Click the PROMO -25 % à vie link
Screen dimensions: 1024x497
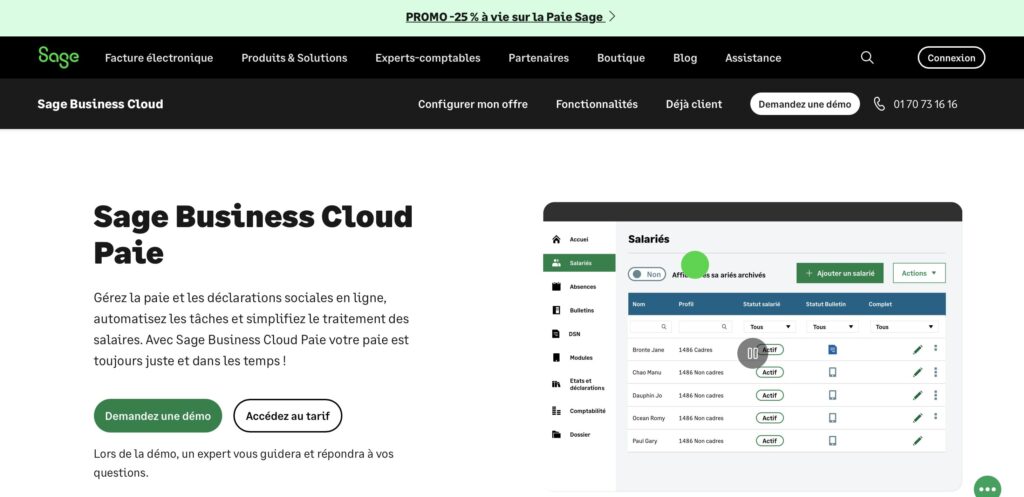point(504,17)
